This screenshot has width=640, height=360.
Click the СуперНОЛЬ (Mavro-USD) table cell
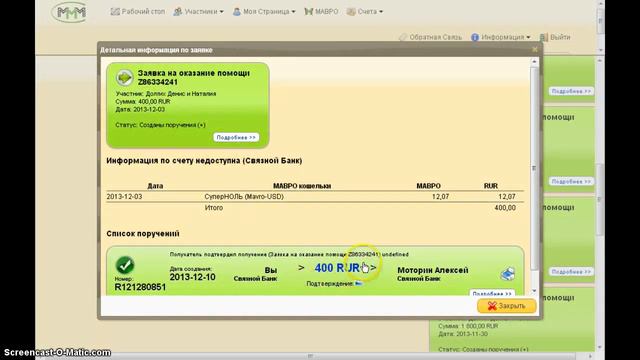pos(244,197)
